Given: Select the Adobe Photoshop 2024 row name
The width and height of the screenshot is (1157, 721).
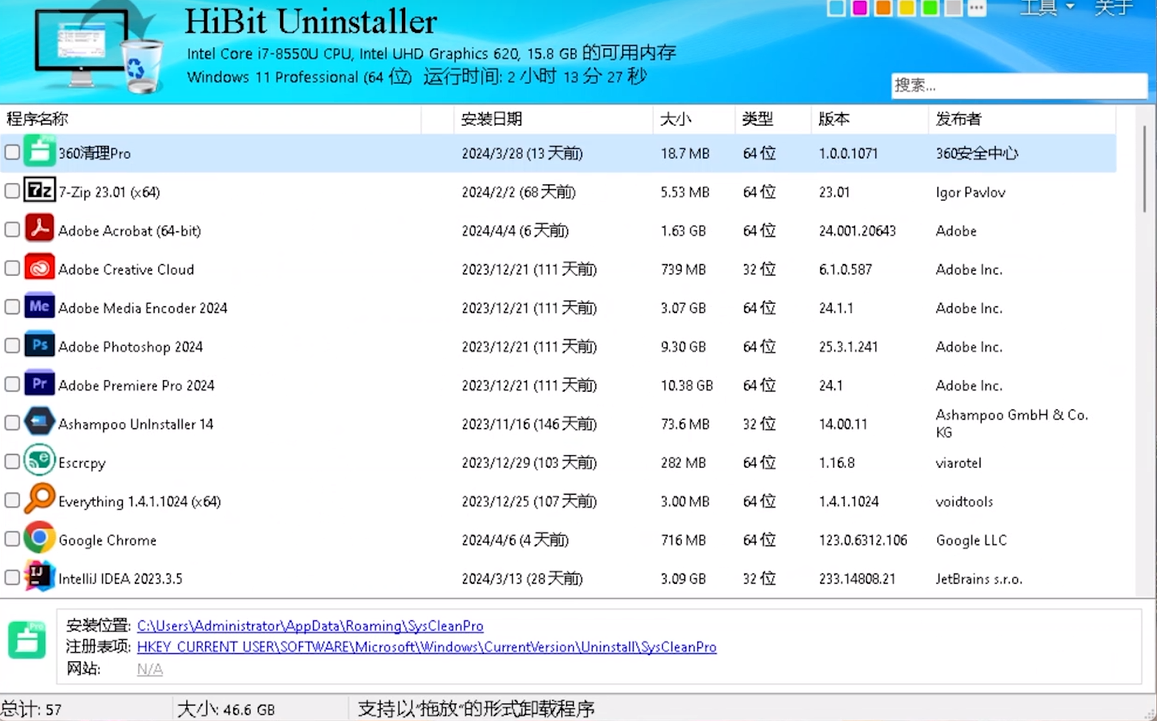Looking at the screenshot, I should [131, 347].
